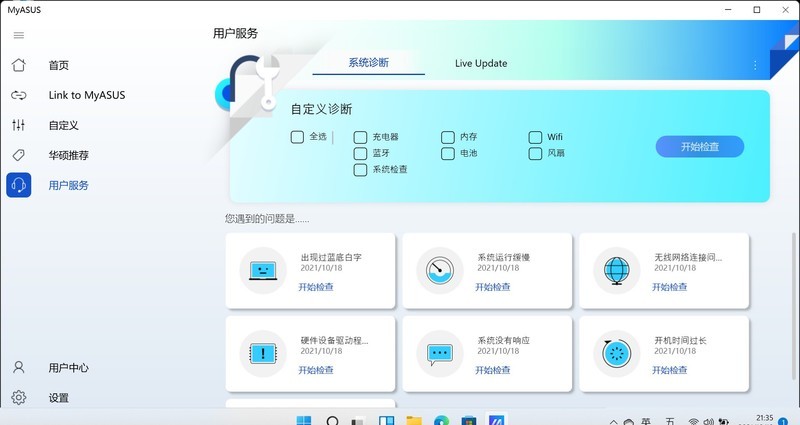This screenshot has width=800, height=425.
Task: Open 用户中心 user center
Action: tap(68, 368)
